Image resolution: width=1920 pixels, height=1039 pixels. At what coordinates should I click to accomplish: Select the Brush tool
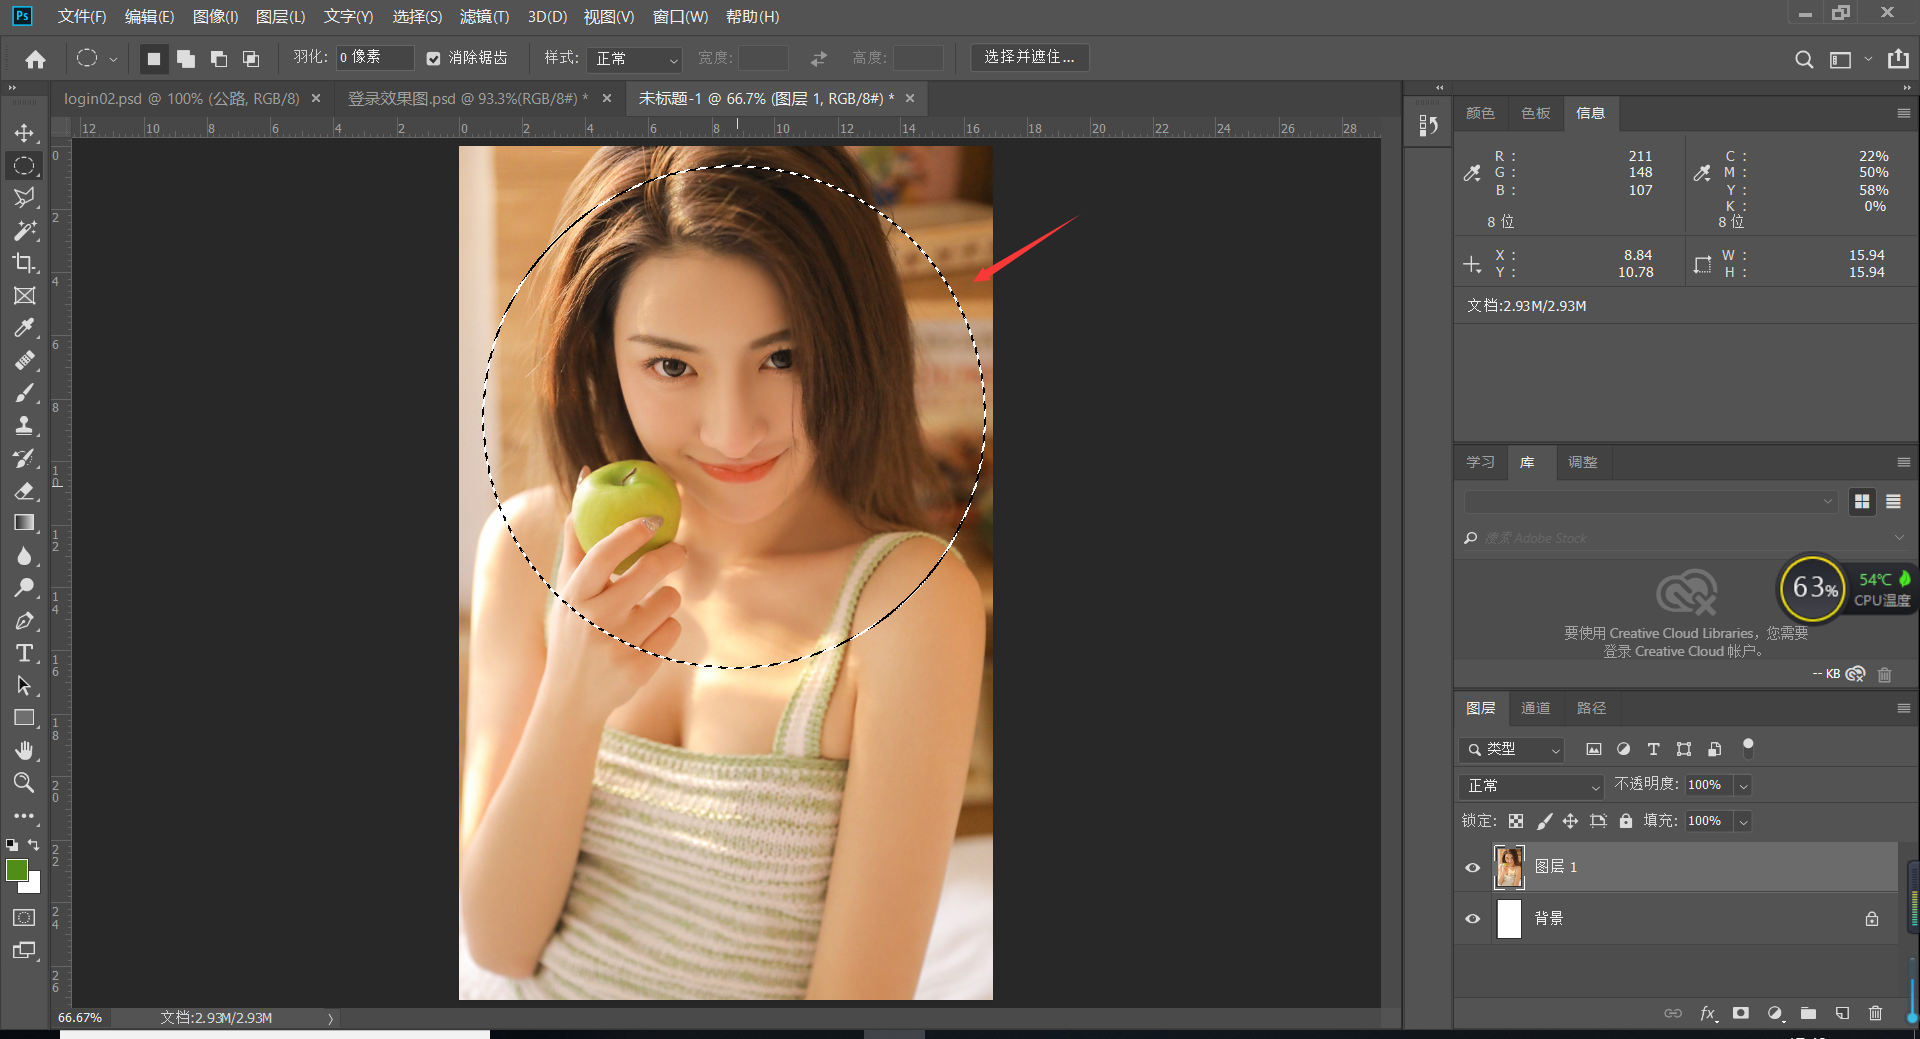pyautogui.click(x=24, y=393)
